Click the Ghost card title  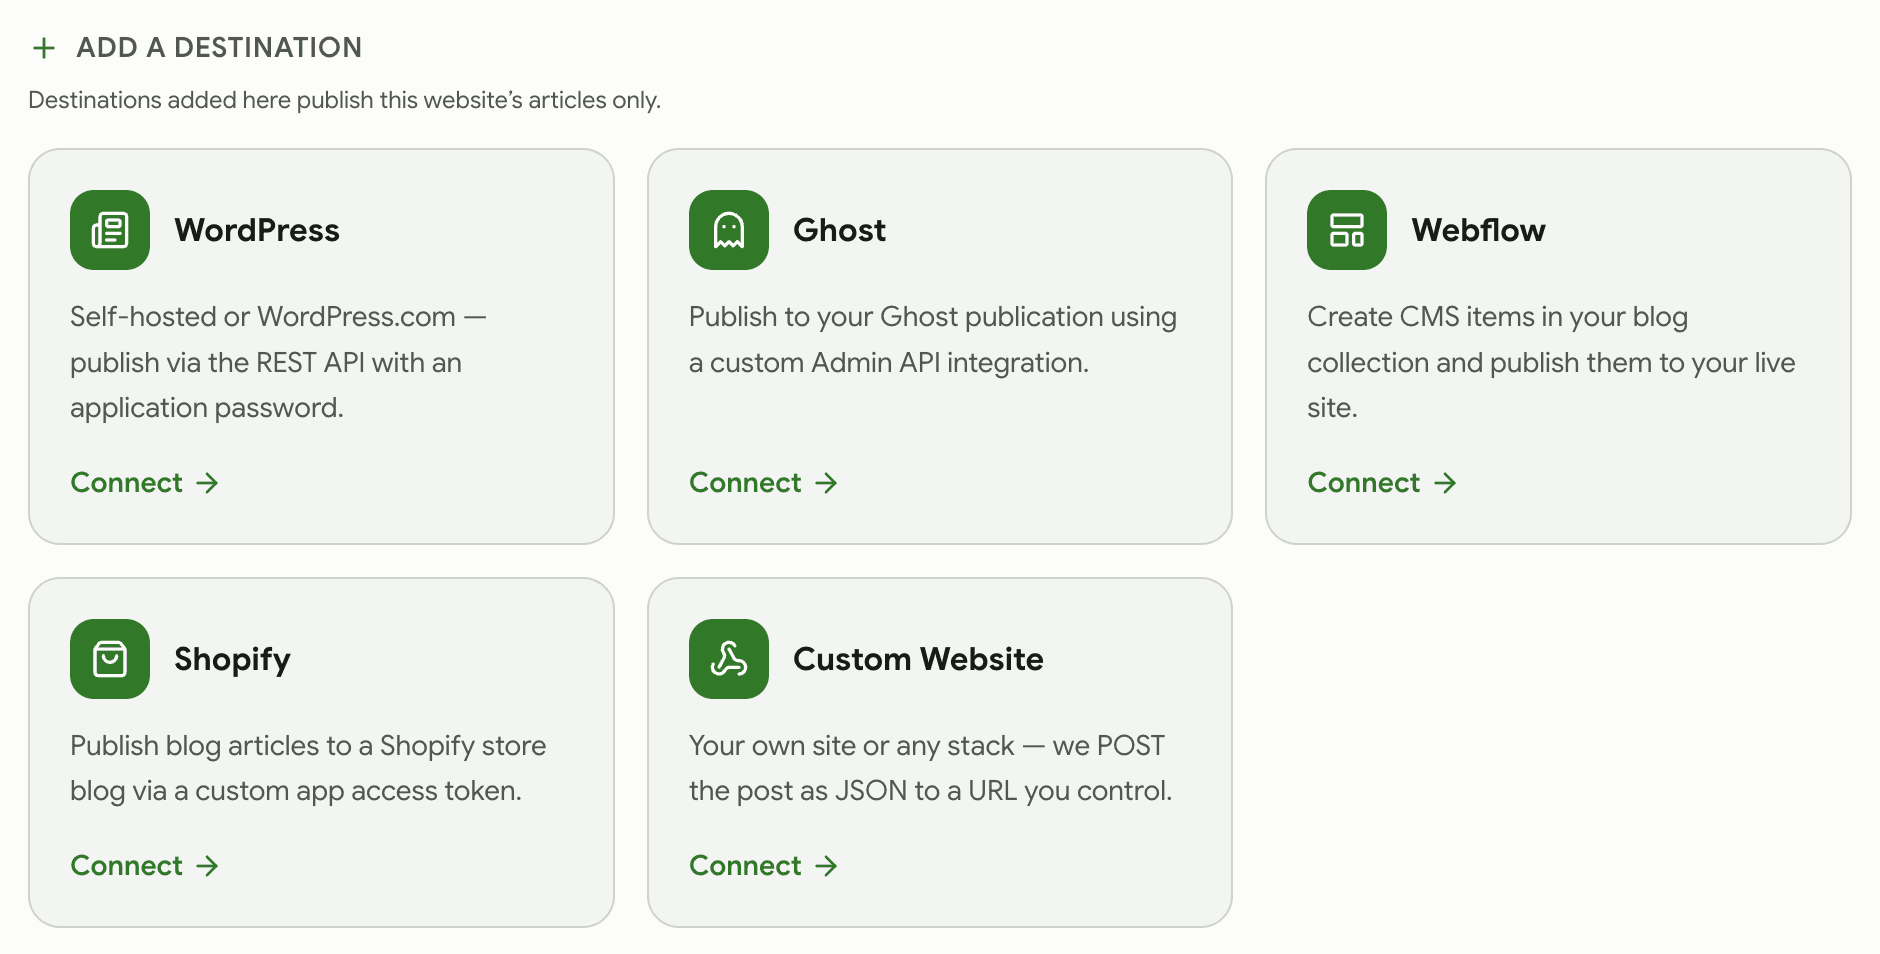click(x=839, y=231)
